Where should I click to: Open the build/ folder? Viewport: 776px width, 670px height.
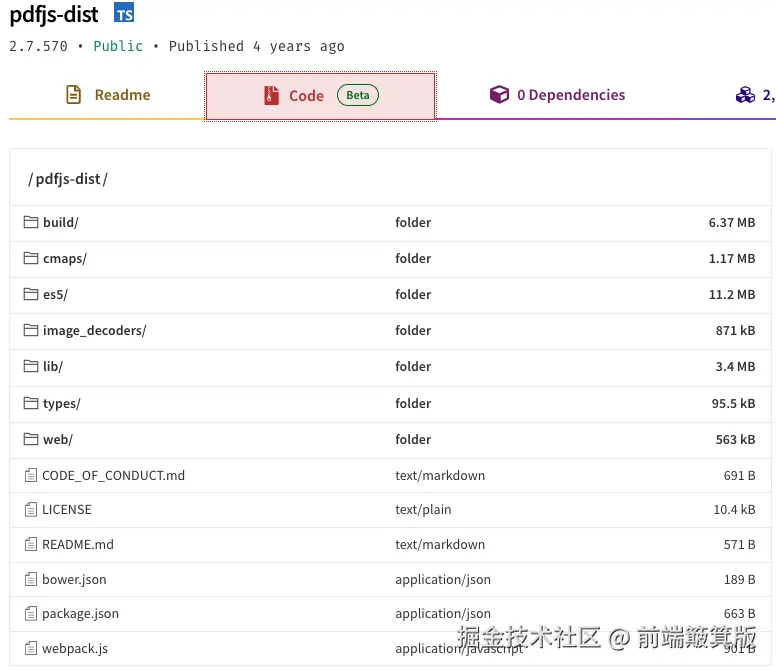point(61,222)
